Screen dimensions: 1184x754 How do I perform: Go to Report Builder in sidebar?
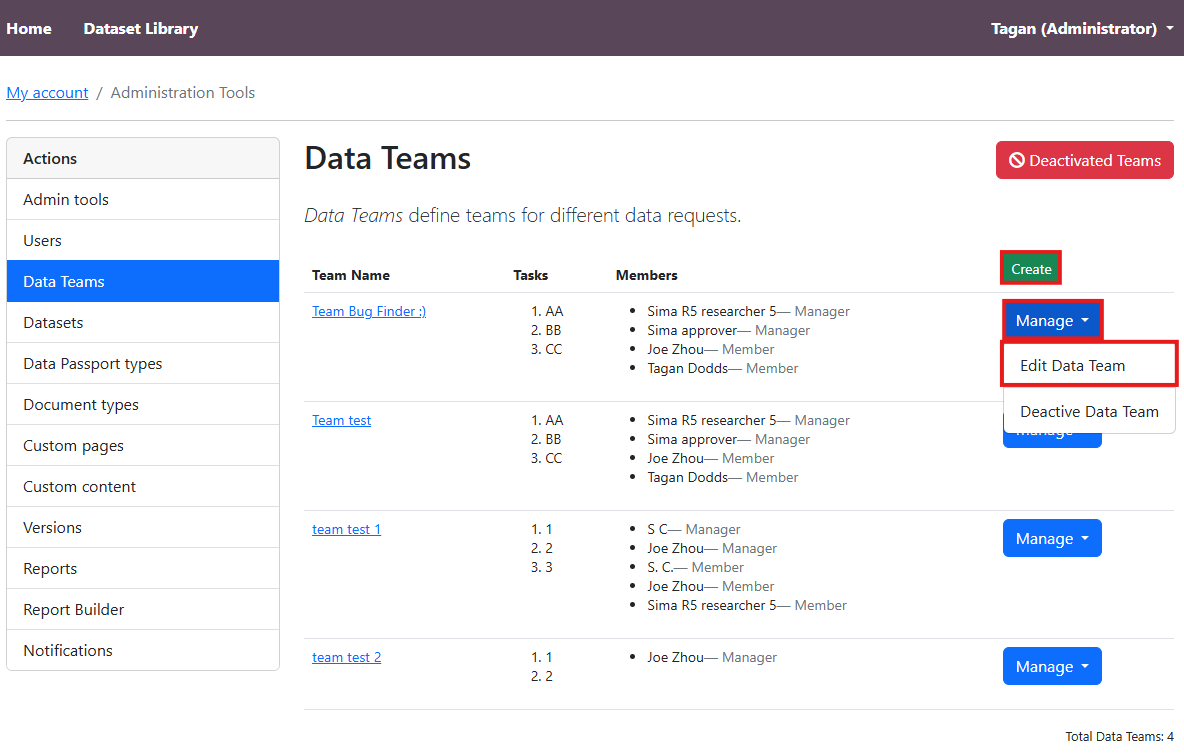click(x=73, y=609)
